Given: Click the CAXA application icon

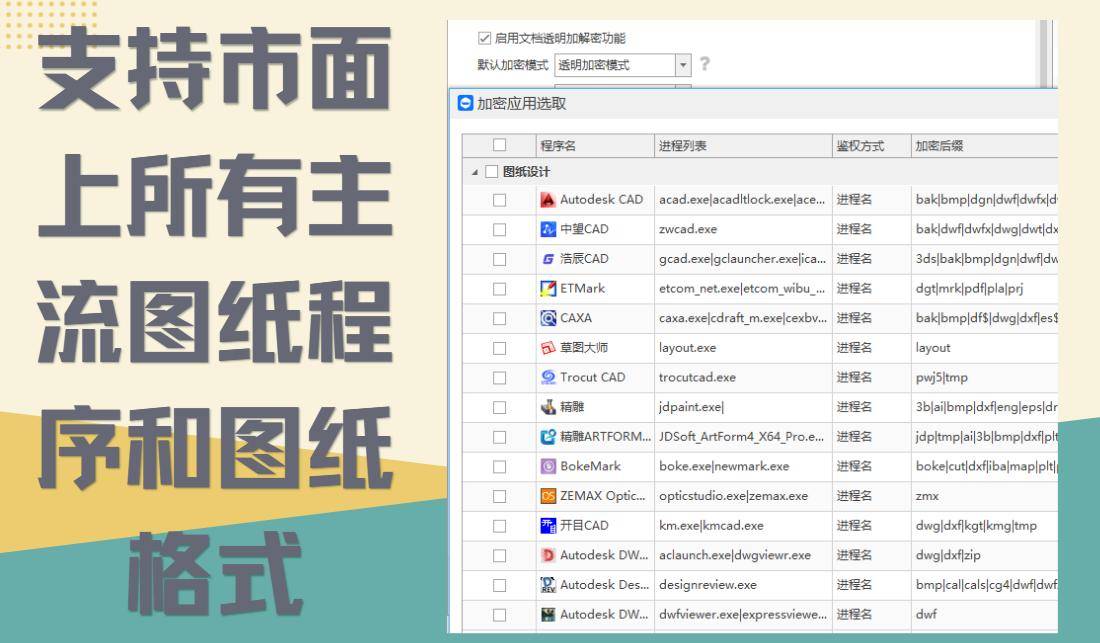Looking at the screenshot, I should 547,318.
